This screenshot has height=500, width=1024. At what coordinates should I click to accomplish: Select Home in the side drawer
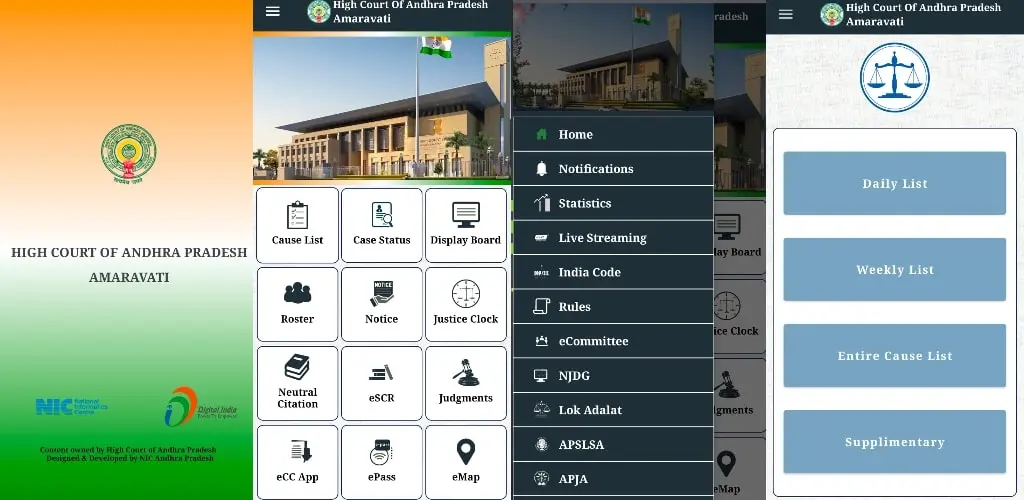[x=613, y=134]
